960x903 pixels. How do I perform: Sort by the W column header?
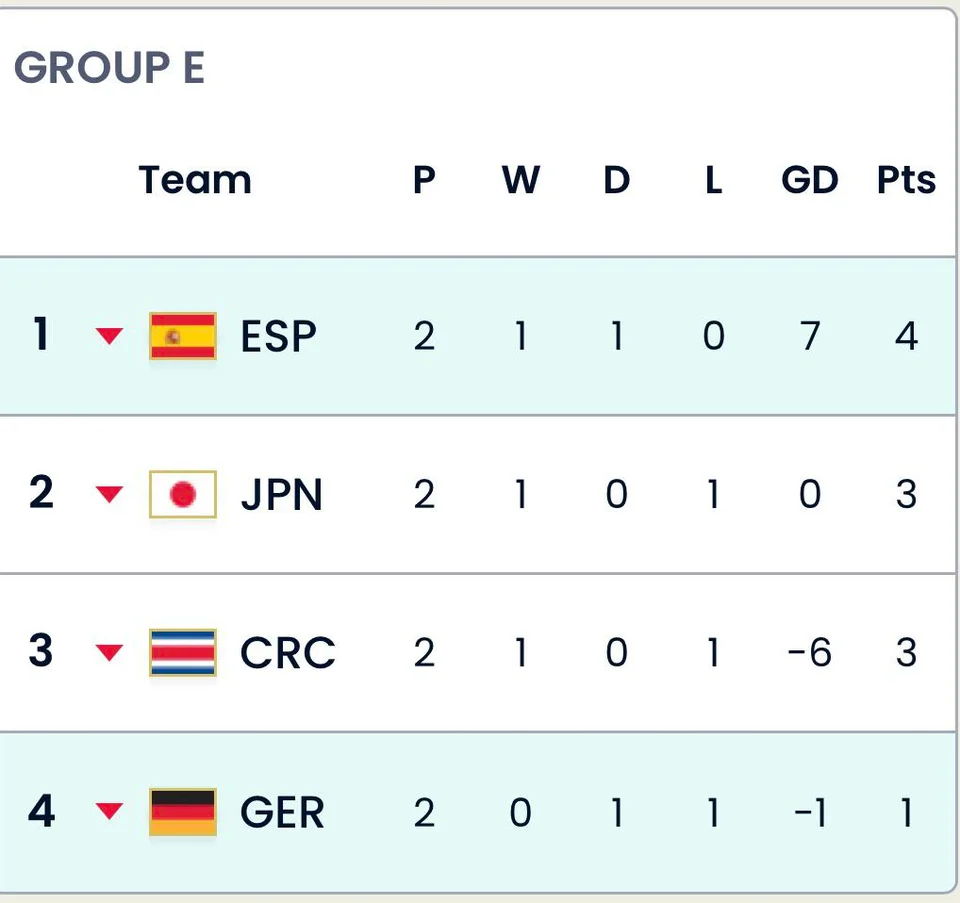(520, 181)
